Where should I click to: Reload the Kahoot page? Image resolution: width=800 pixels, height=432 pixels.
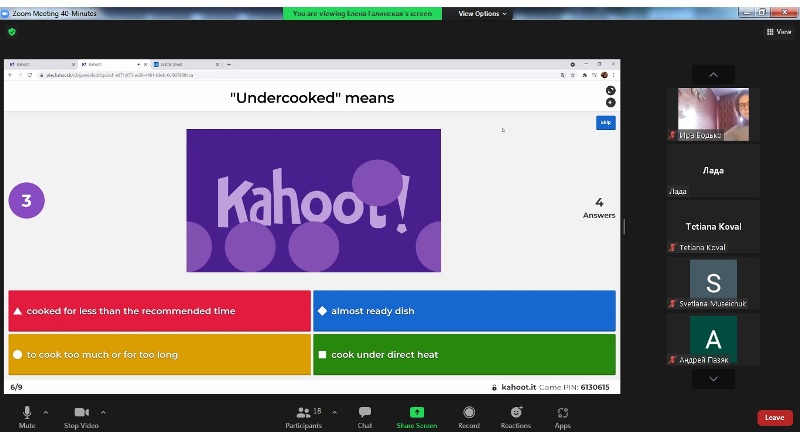(30, 75)
